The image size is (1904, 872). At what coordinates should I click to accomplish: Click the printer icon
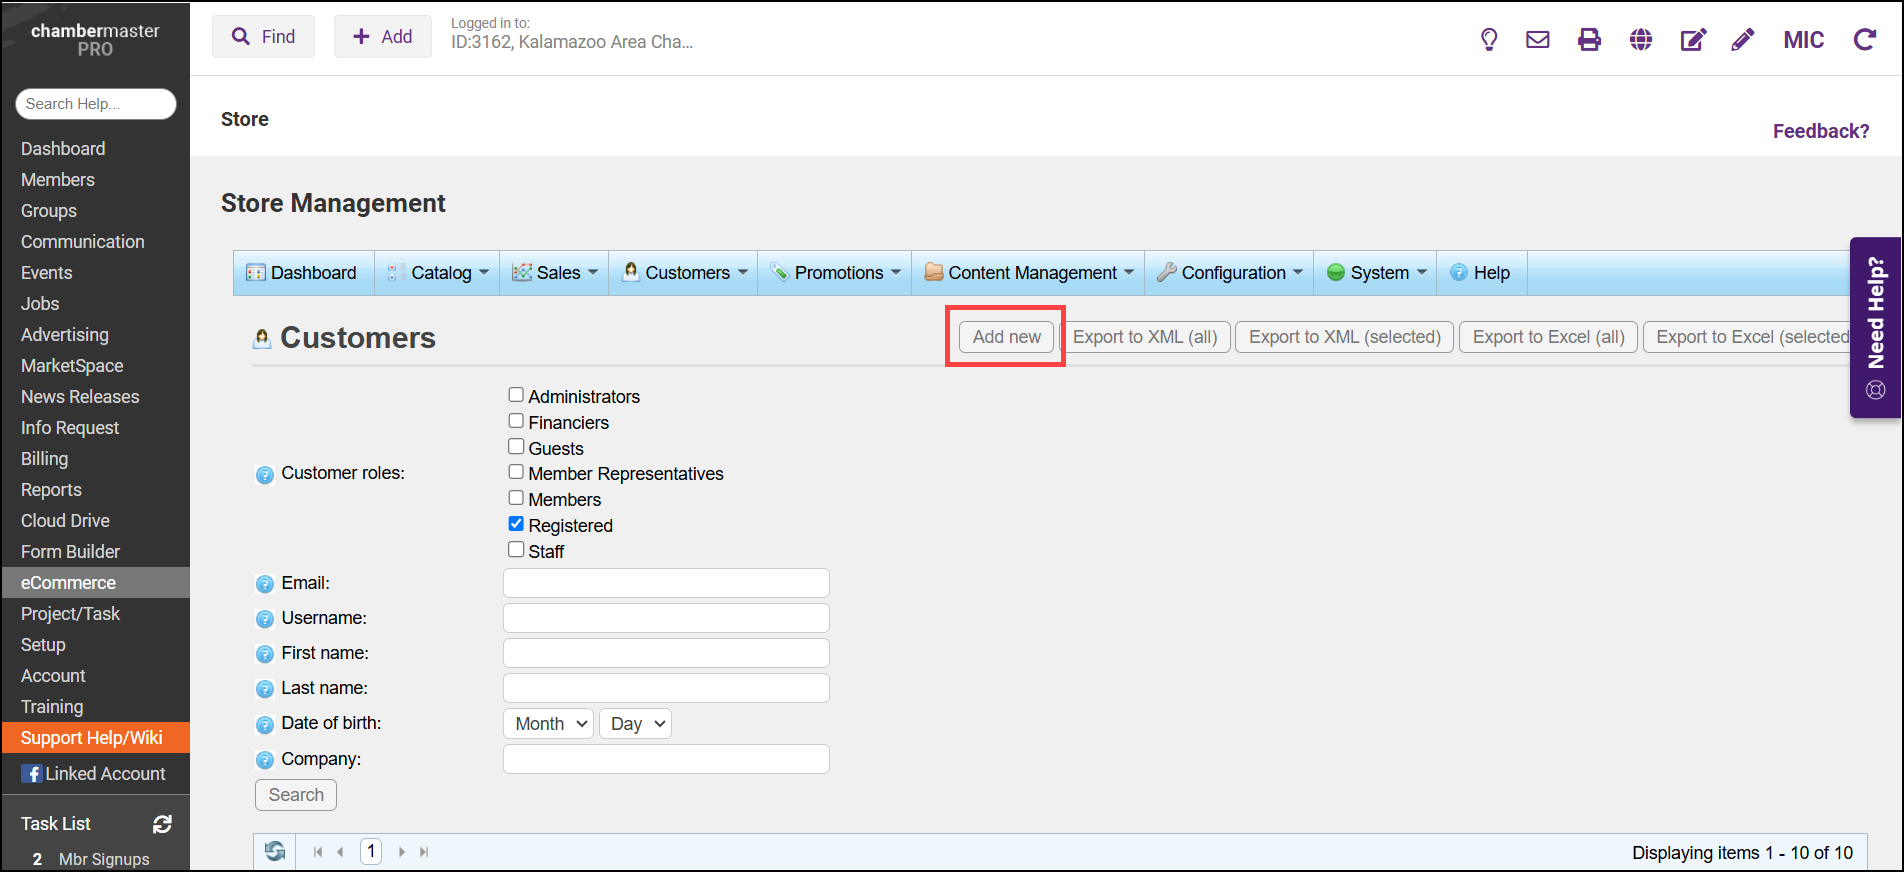click(1589, 40)
